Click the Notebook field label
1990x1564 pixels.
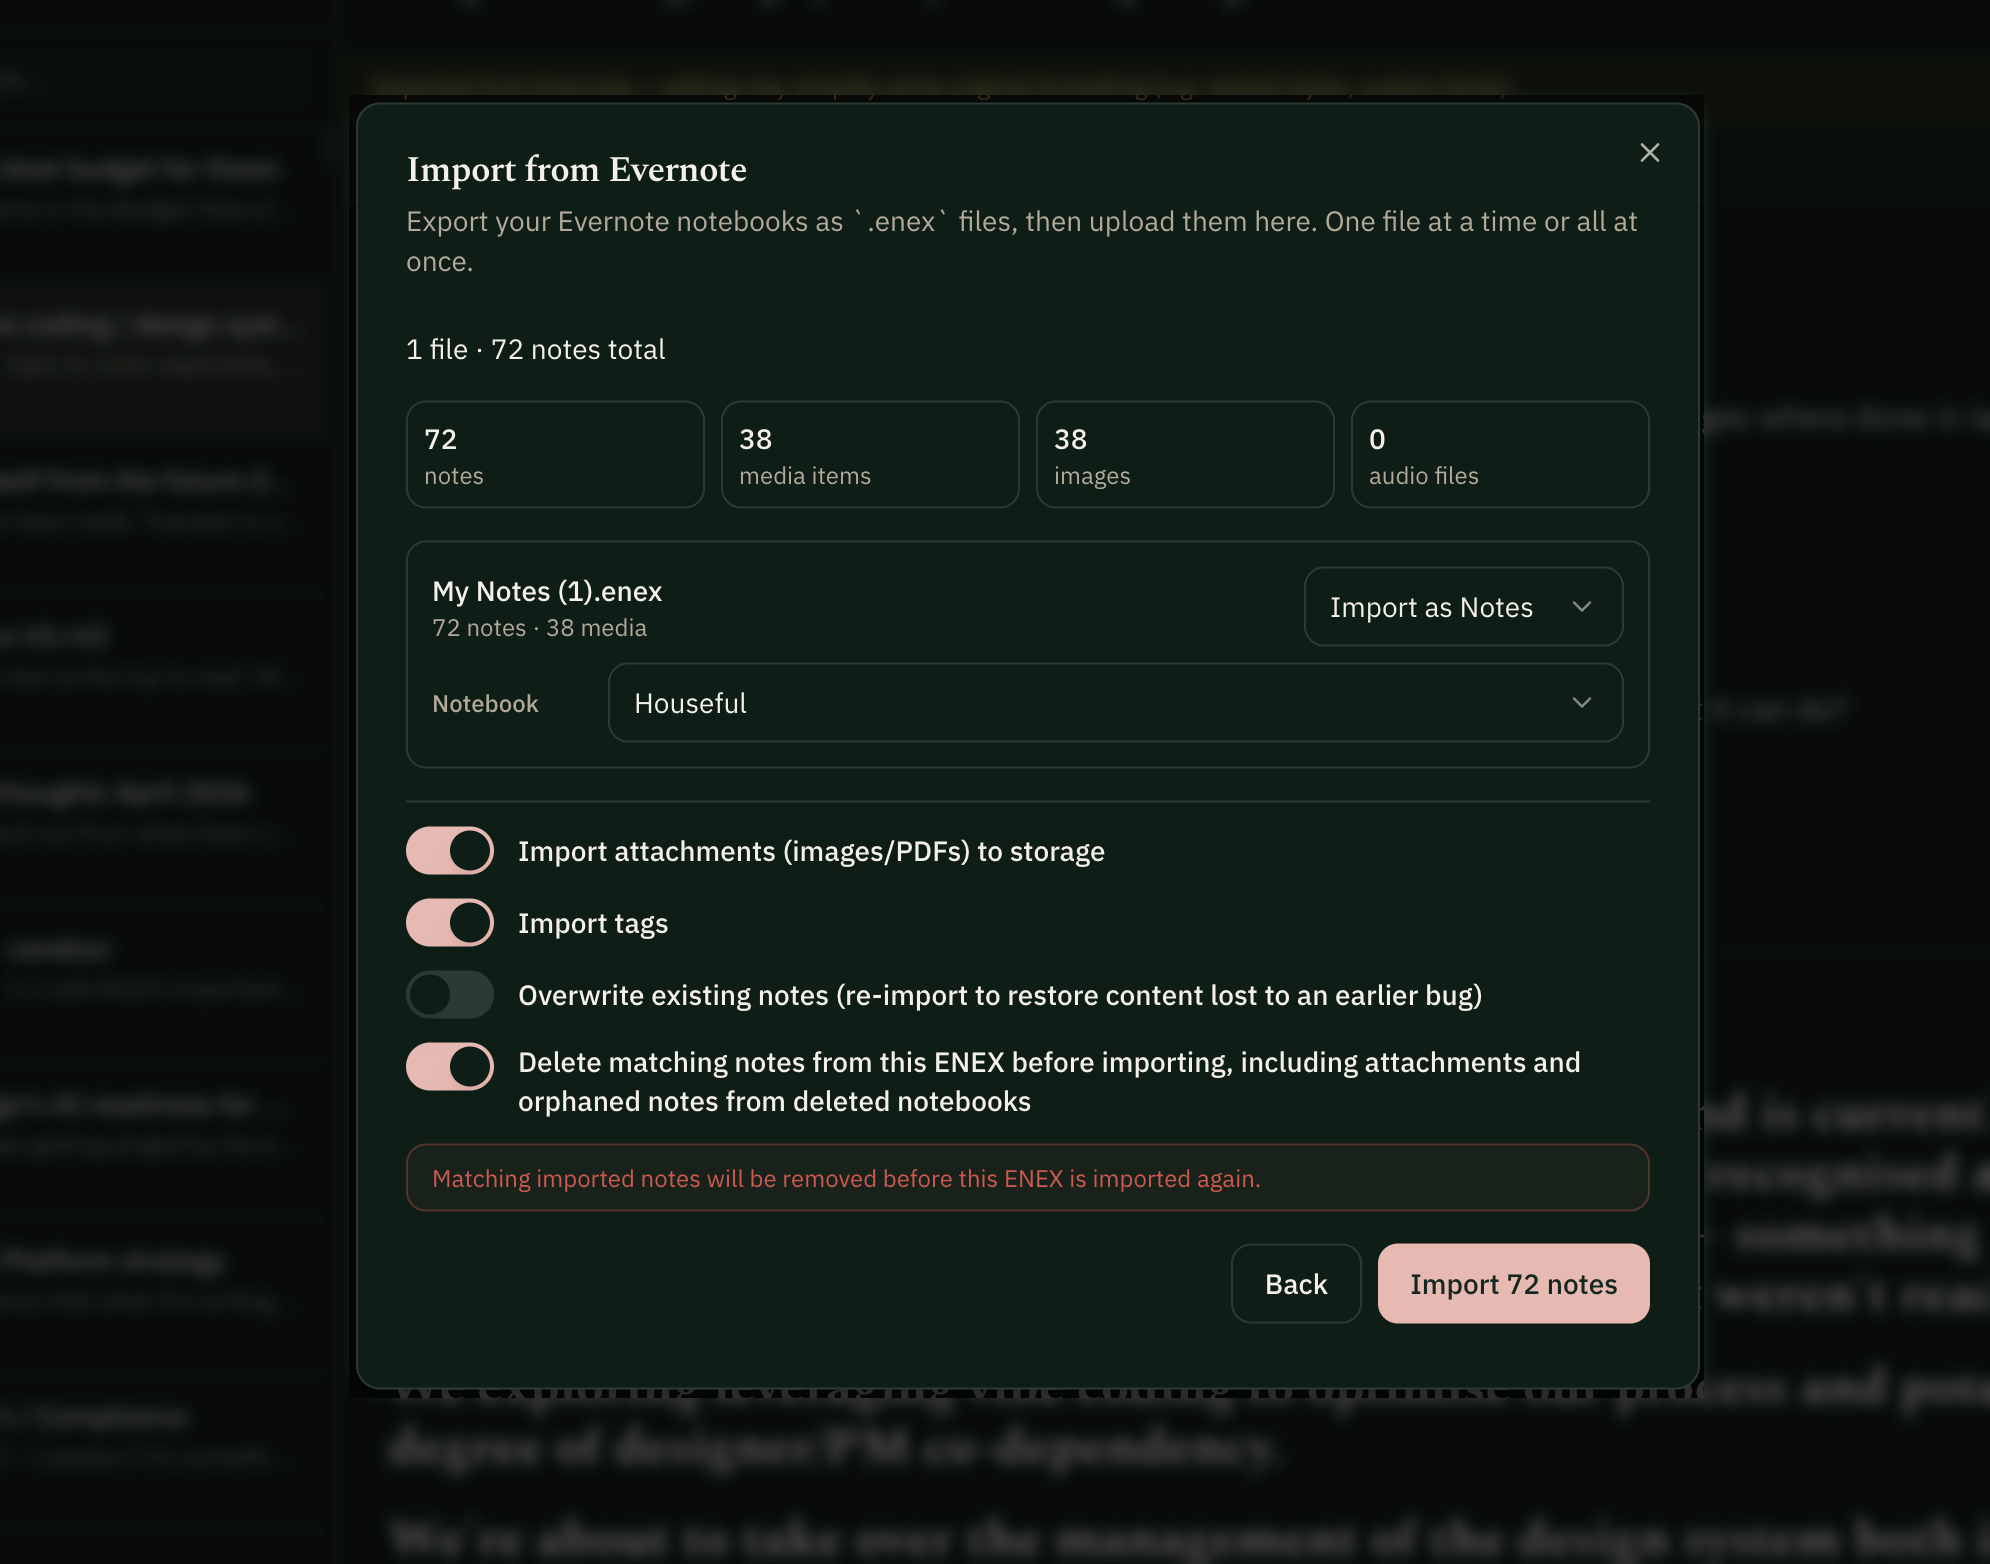coord(485,704)
